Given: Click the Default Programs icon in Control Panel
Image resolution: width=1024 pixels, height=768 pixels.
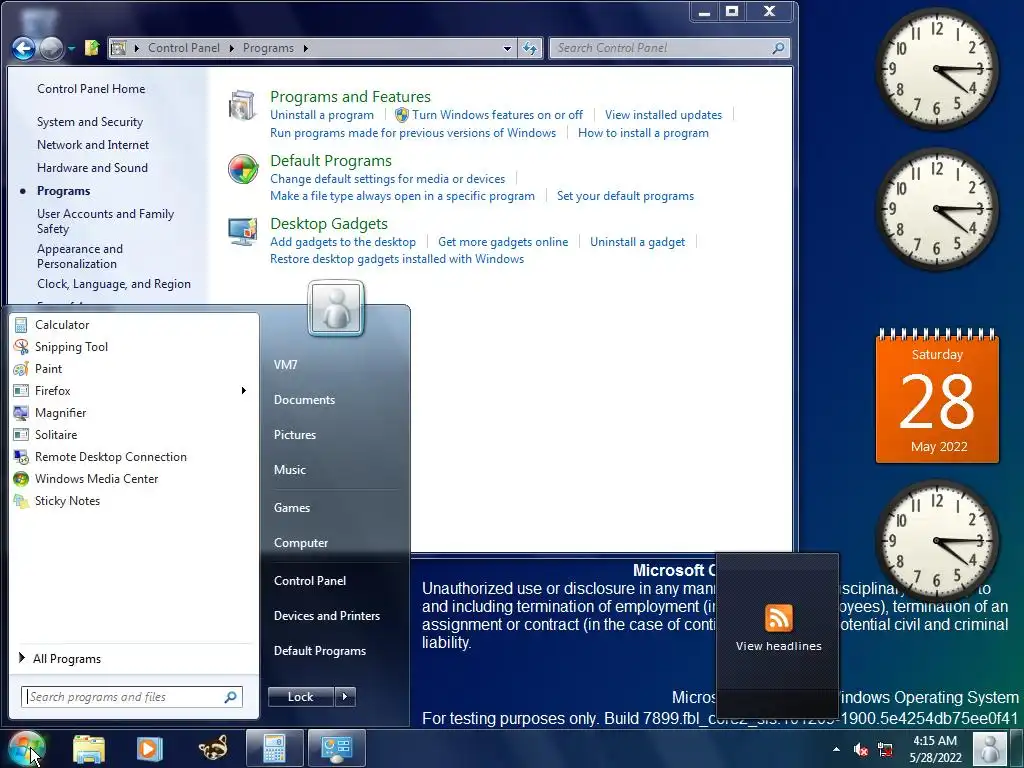Looking at the screenshot, I should point(243,169).
